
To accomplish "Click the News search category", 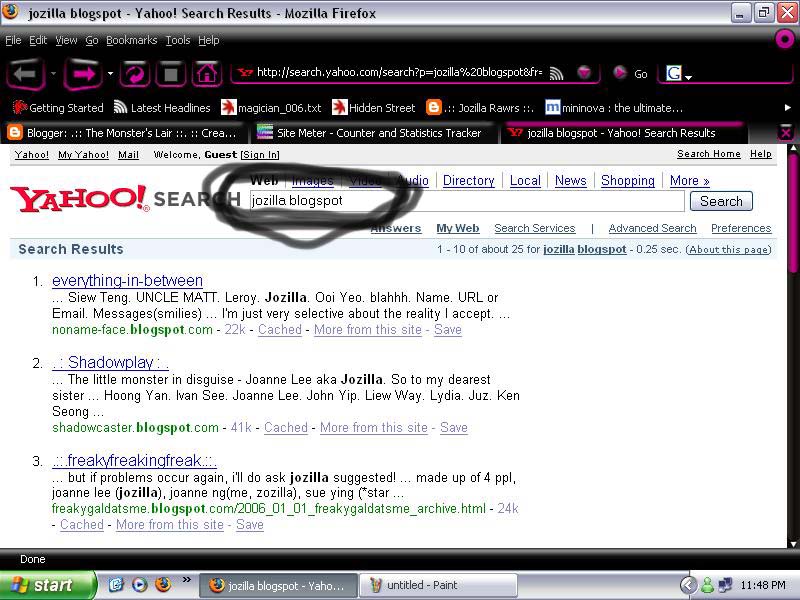I will point(570,181).
